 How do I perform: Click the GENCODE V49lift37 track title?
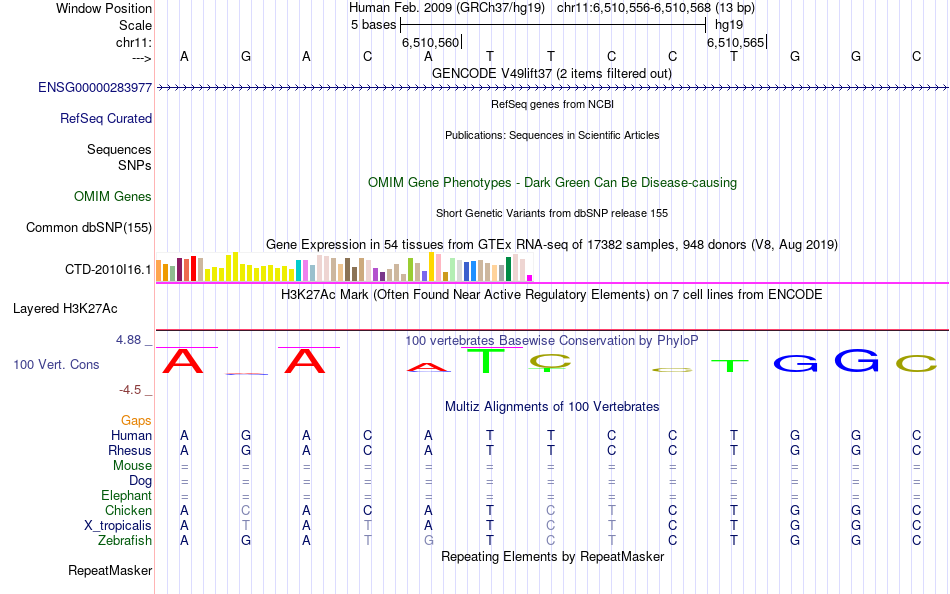(552, 74)
